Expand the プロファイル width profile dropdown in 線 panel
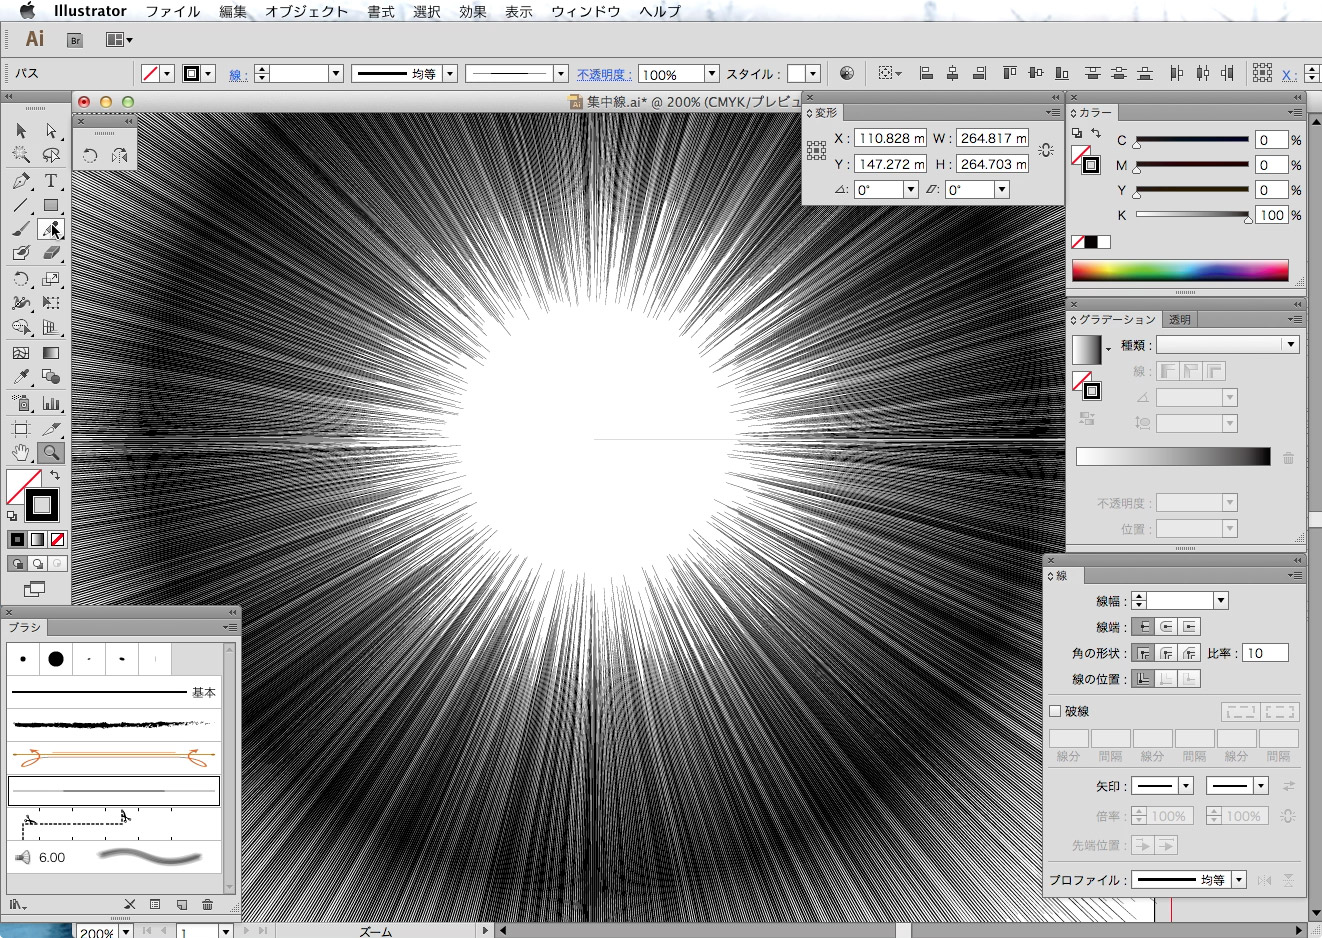1322x938 pixels. click(x=1239, y=880)
